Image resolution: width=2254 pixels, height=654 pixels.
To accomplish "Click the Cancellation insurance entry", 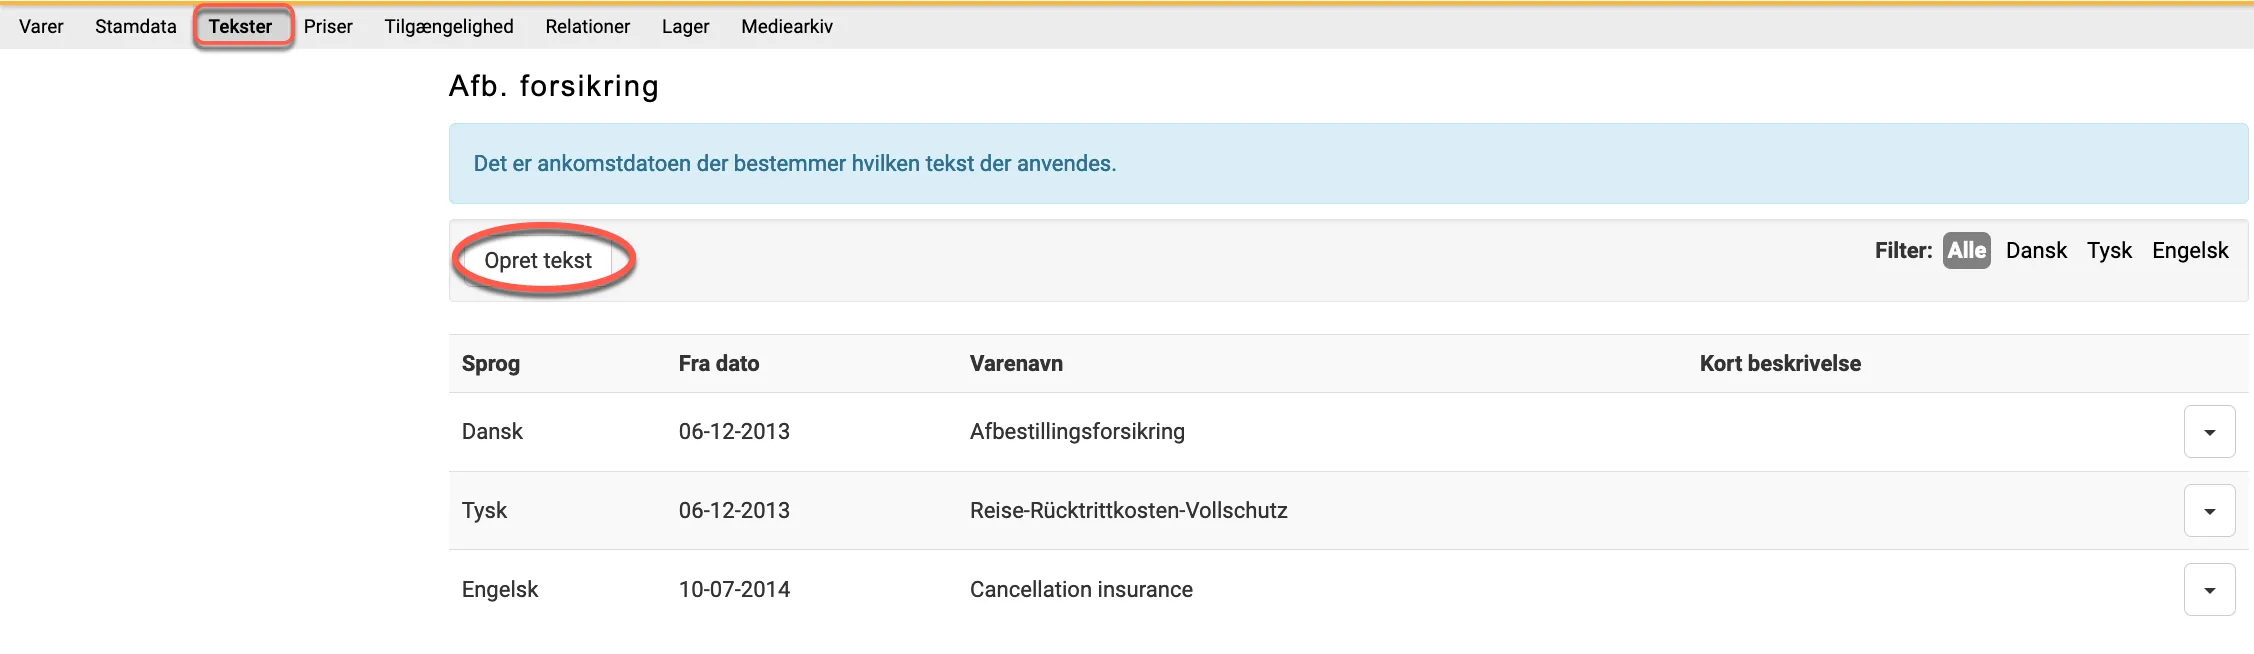I will [x=1081, y=590].
